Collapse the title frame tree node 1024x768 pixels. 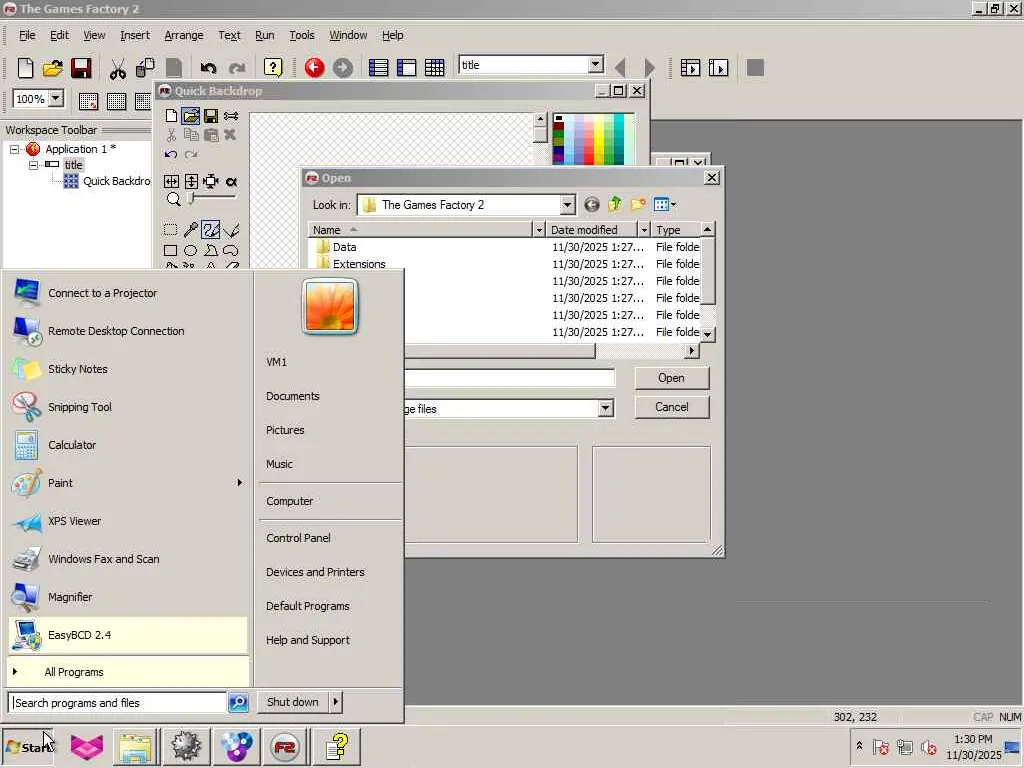(x=33, y=165)
